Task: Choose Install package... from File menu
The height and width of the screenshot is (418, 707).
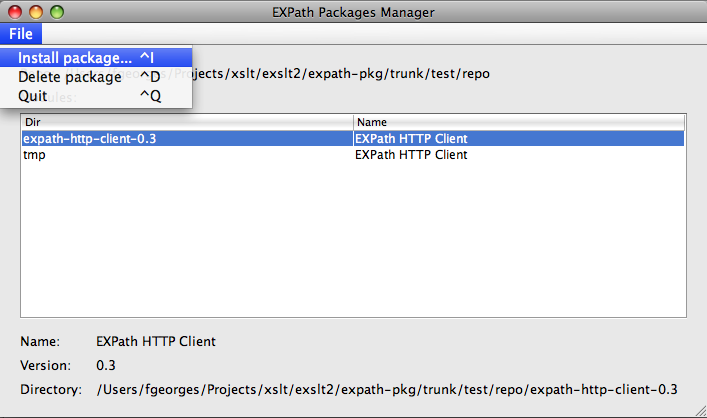Action: (96, 58)
